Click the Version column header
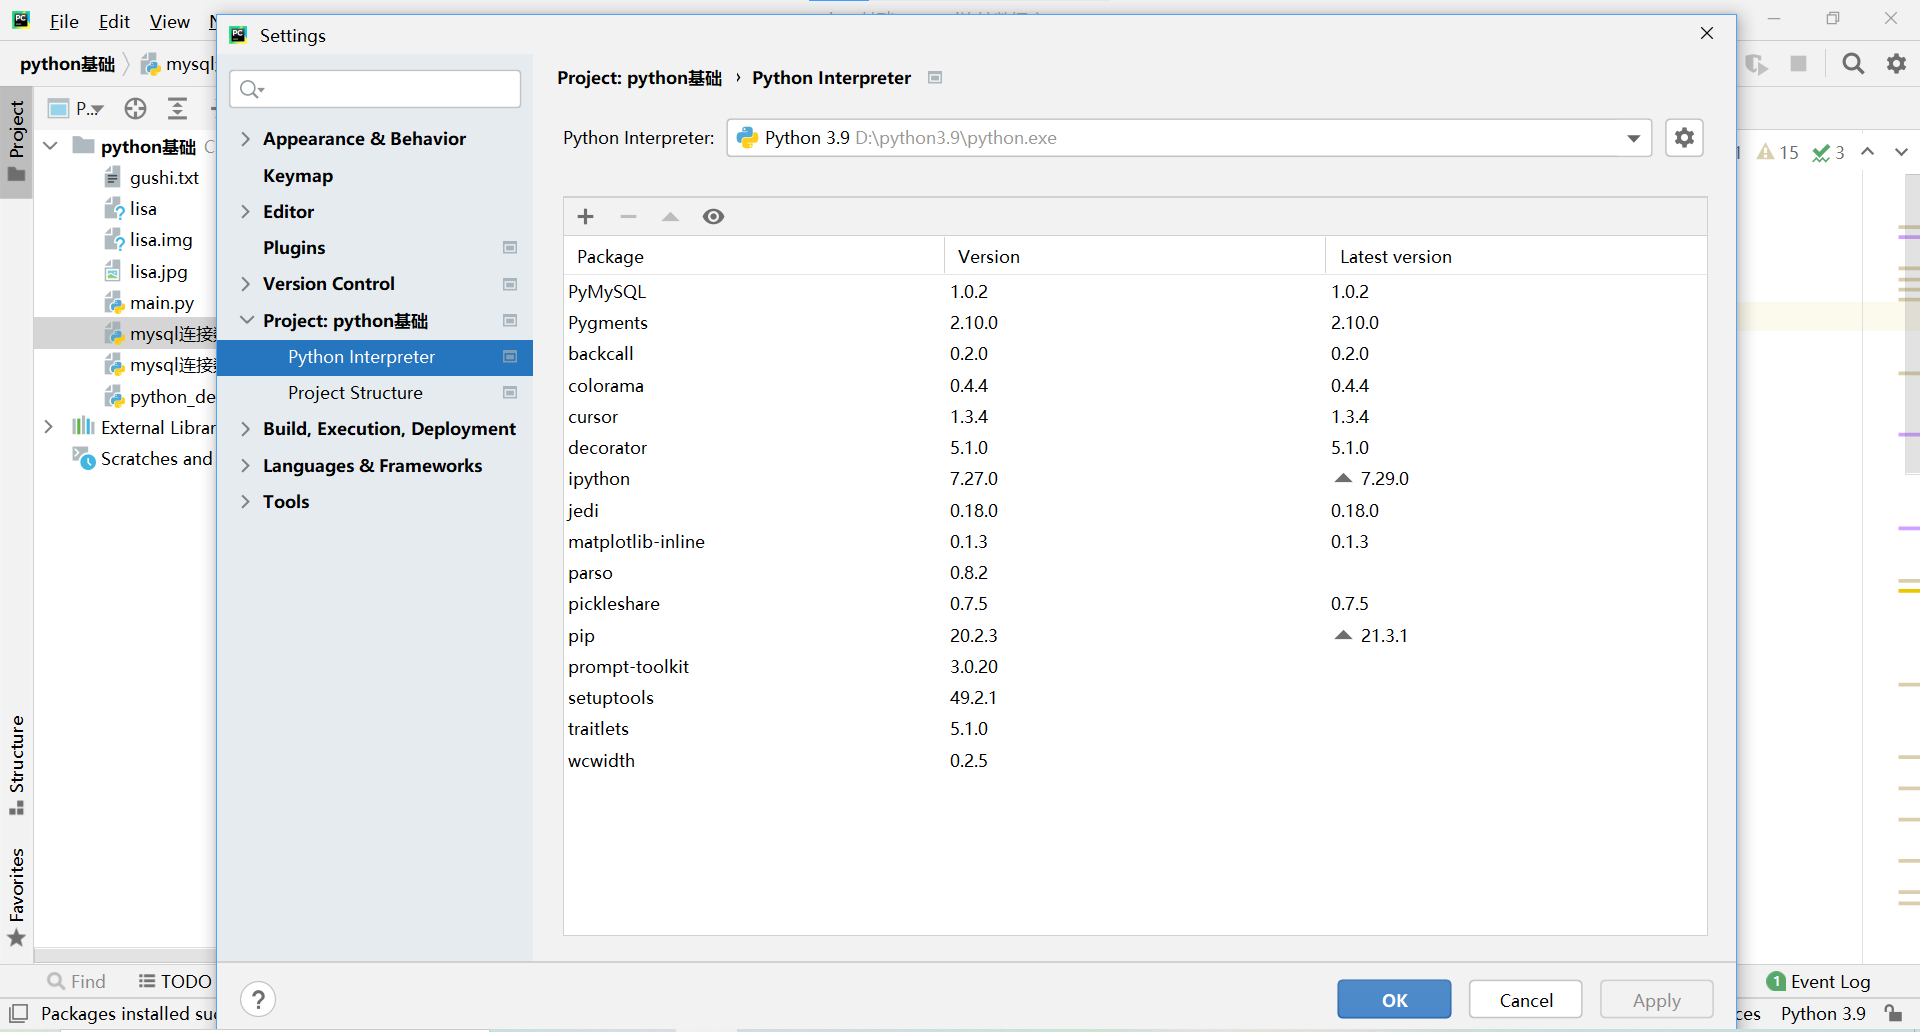Viewport: 1920px width, 1032px height. click(x=1135, y=257)
